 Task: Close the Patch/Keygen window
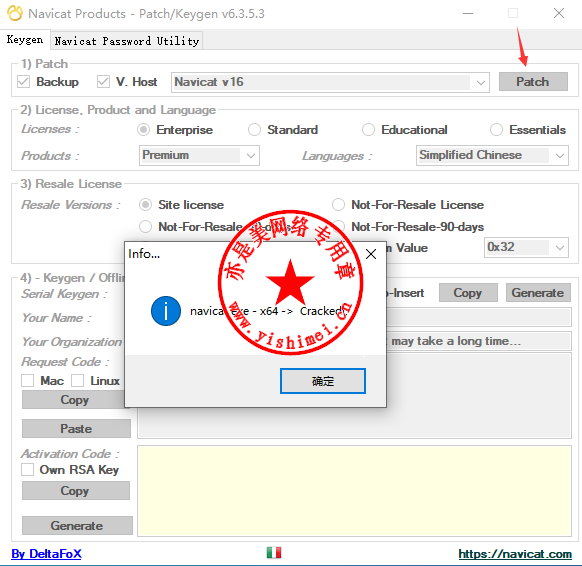559,14
